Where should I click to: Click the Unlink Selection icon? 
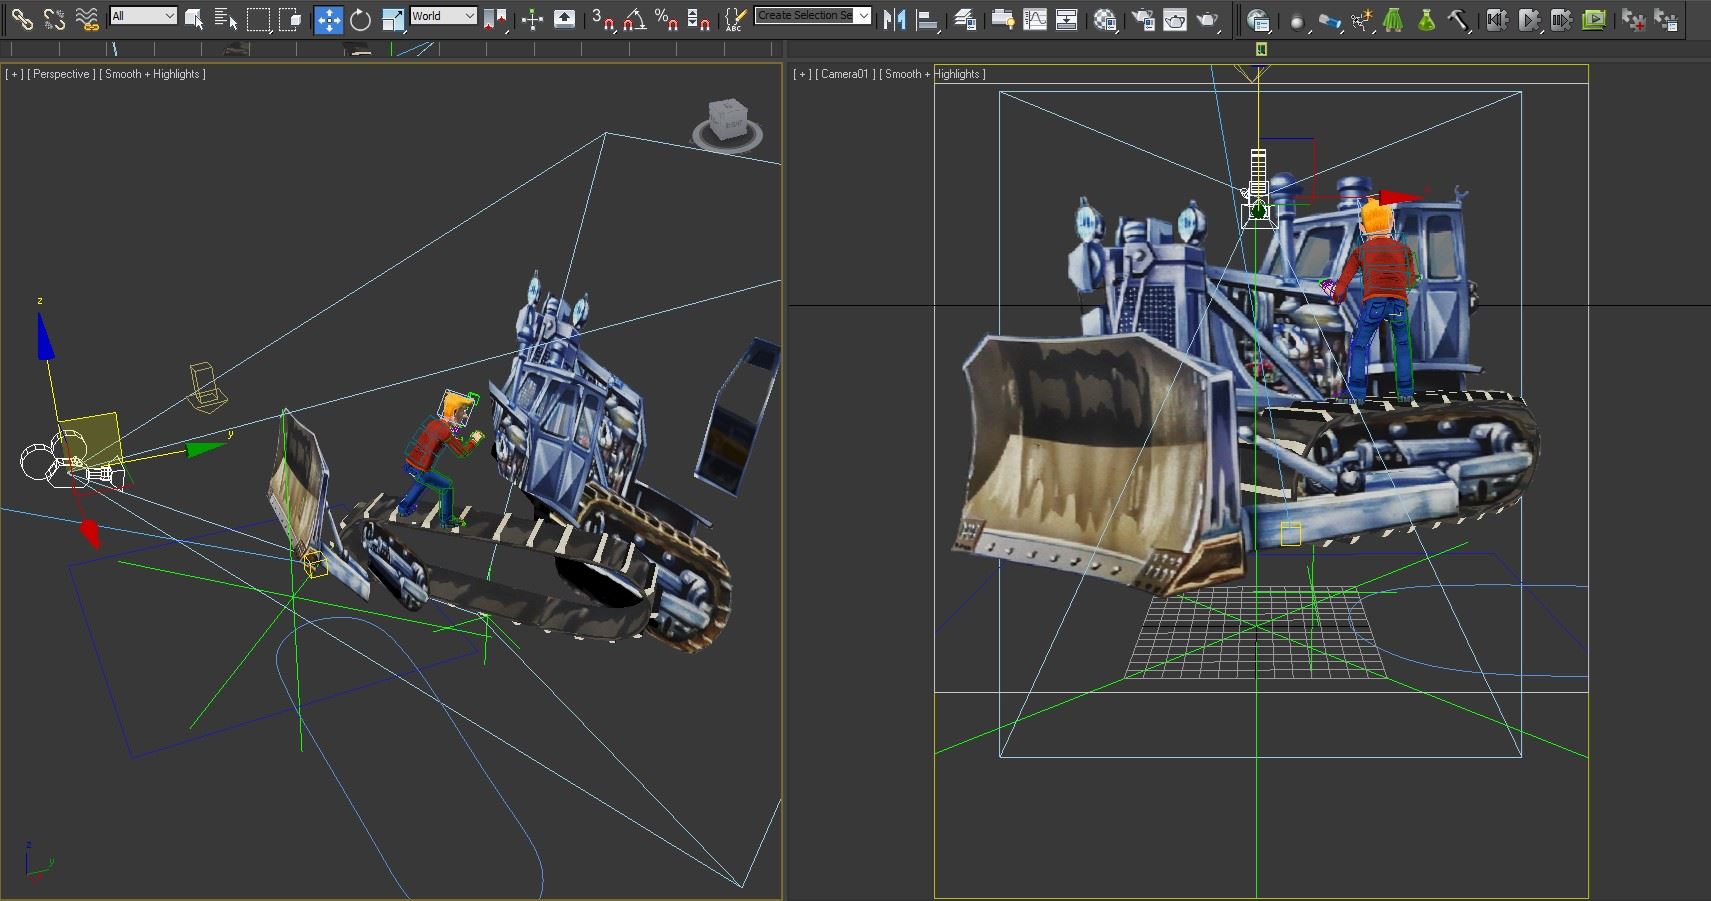tap(54, 18)
